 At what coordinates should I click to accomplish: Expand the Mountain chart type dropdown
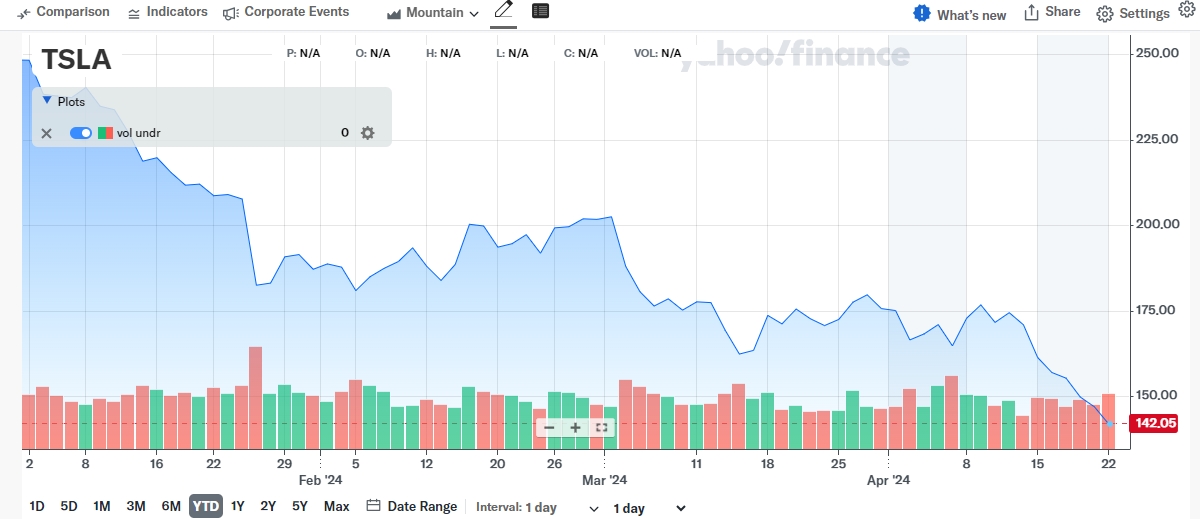[x=434, y=13]
